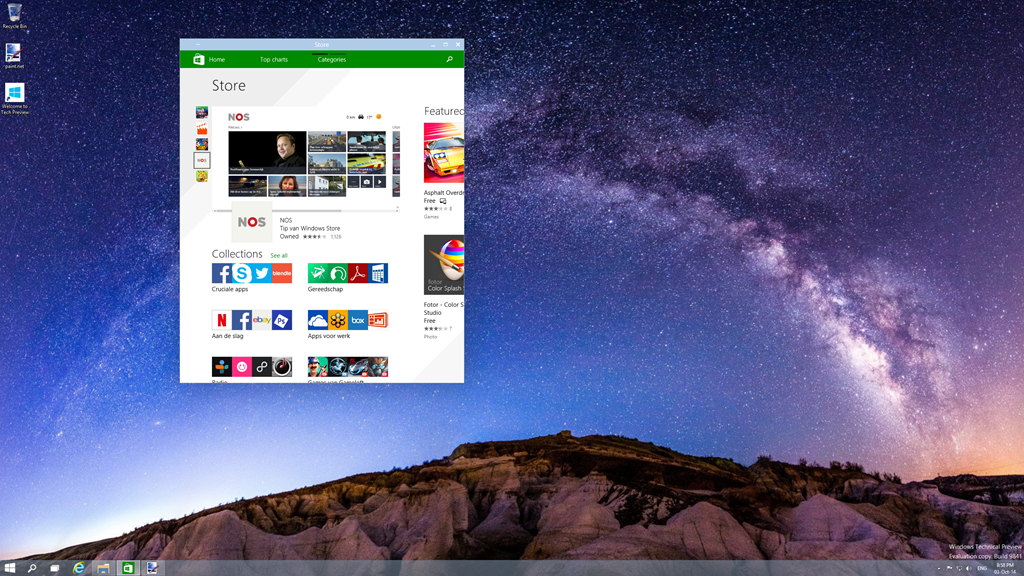This screenshot has height=576, width=1024.
Task: Open Fotor Color Splash Studio app tile
Action: tap(444, 265)
